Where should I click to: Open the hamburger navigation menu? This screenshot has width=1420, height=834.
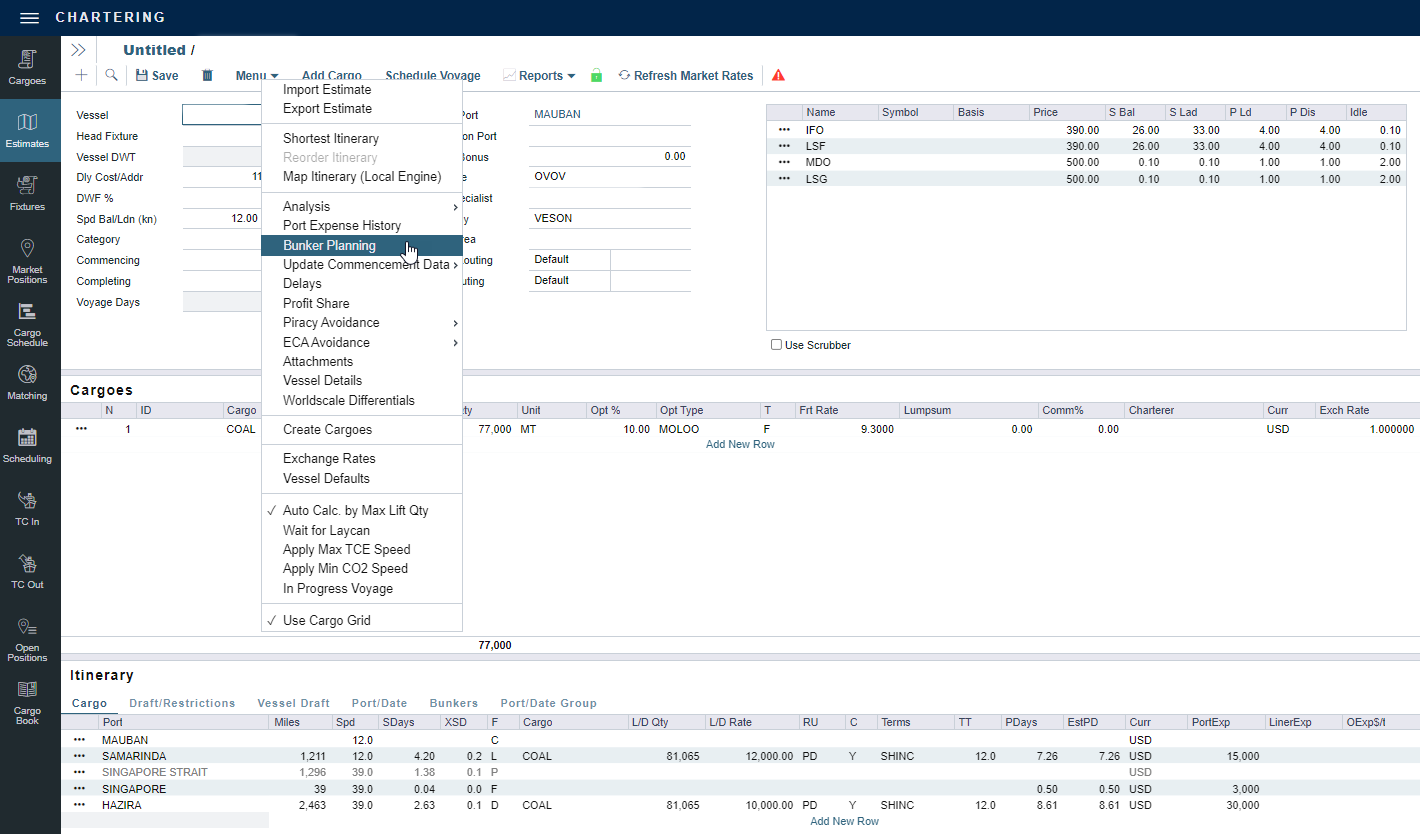coord(29,18)
